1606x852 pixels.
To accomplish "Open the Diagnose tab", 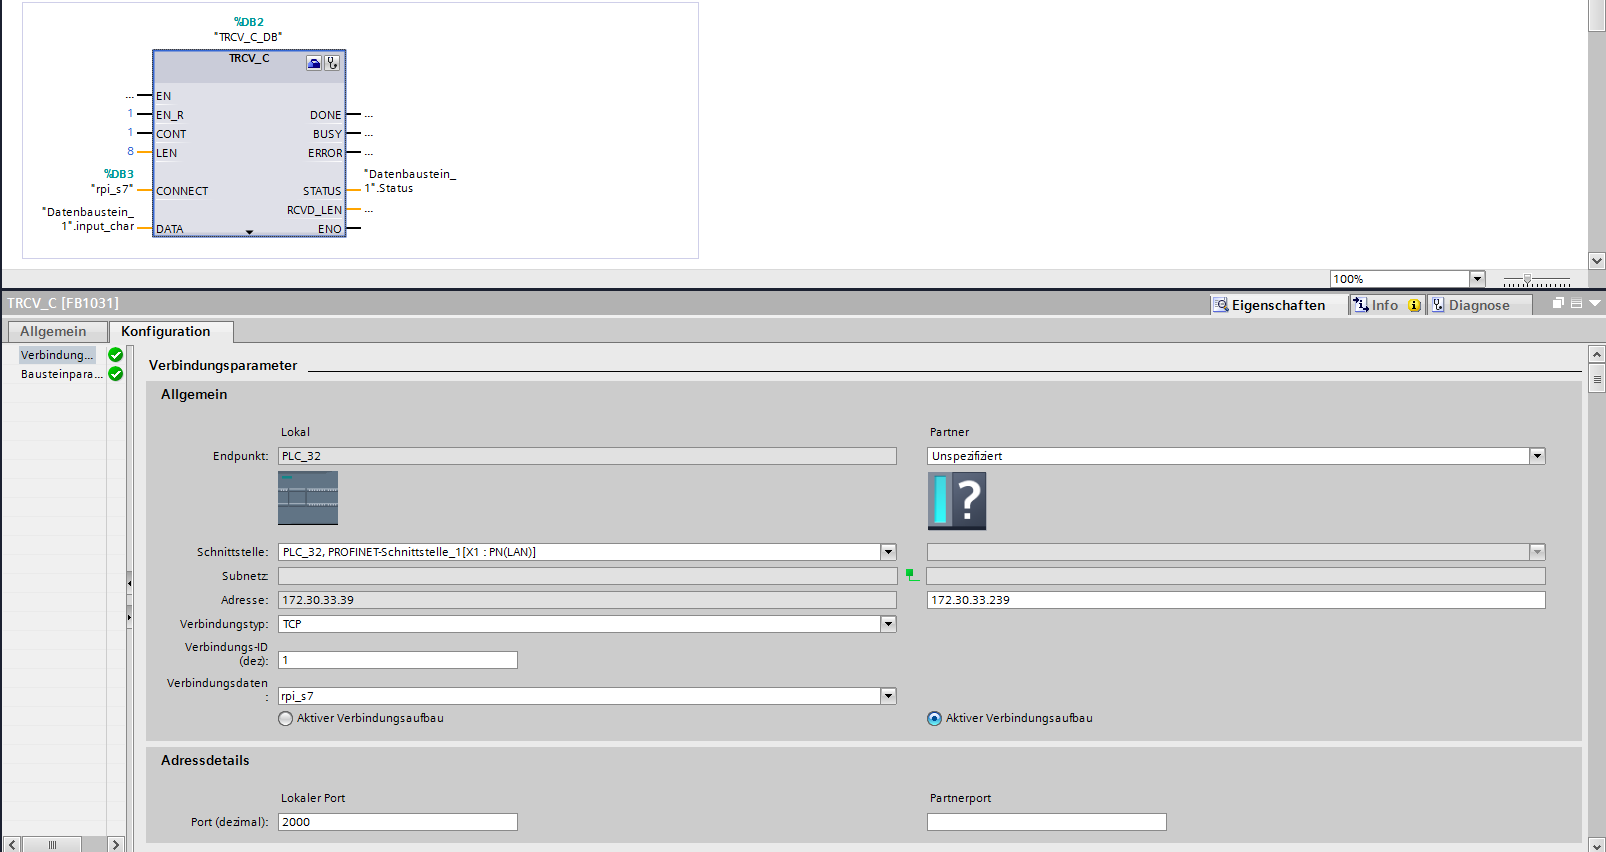I will pyautogui.click(x=1478, y=306).
